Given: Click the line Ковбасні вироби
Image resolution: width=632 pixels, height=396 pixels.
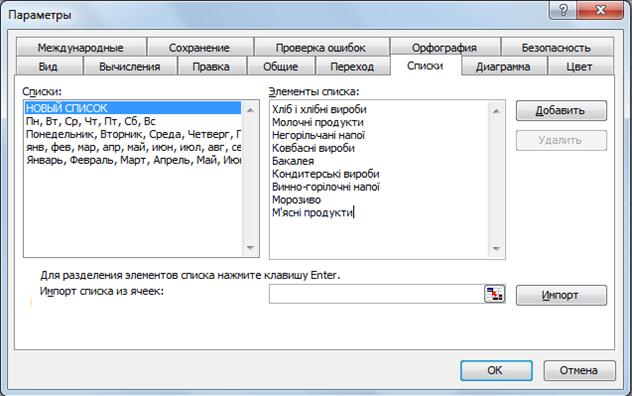Looking at the screenshot, I should 313,148.
